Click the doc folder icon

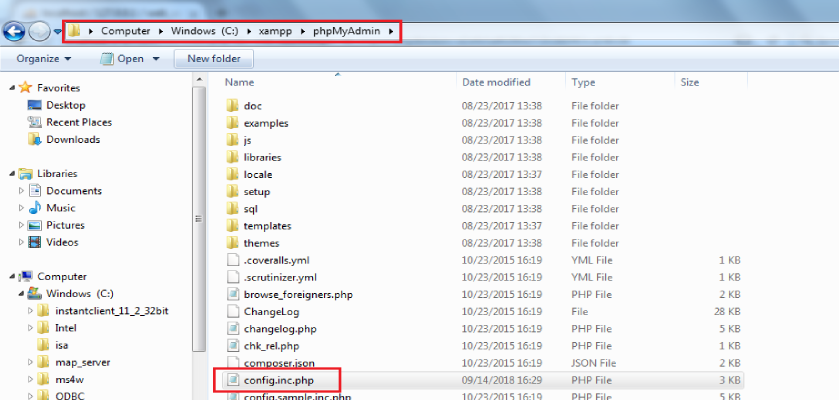(x=232, y=106)
